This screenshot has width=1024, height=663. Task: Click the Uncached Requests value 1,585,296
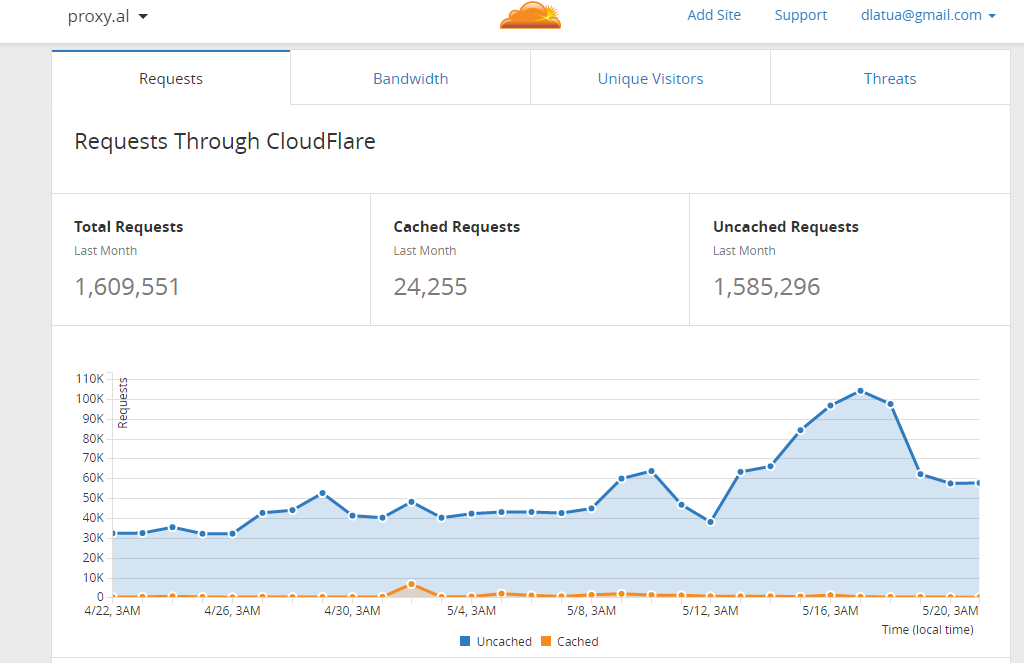[x=766, y=287]
